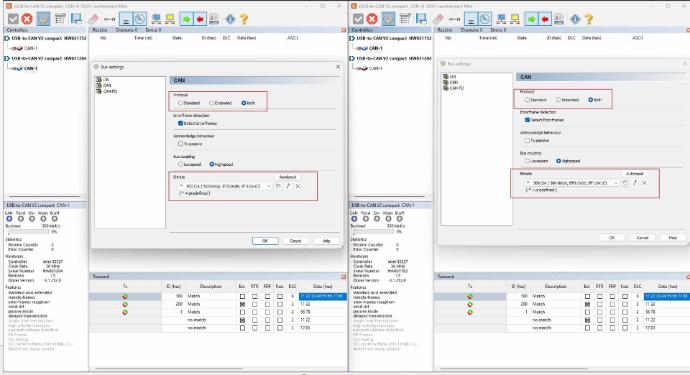690x375 pixels.
Task: Click the delete X icon beside bitrate in left dialog
Action: point(298,186)
